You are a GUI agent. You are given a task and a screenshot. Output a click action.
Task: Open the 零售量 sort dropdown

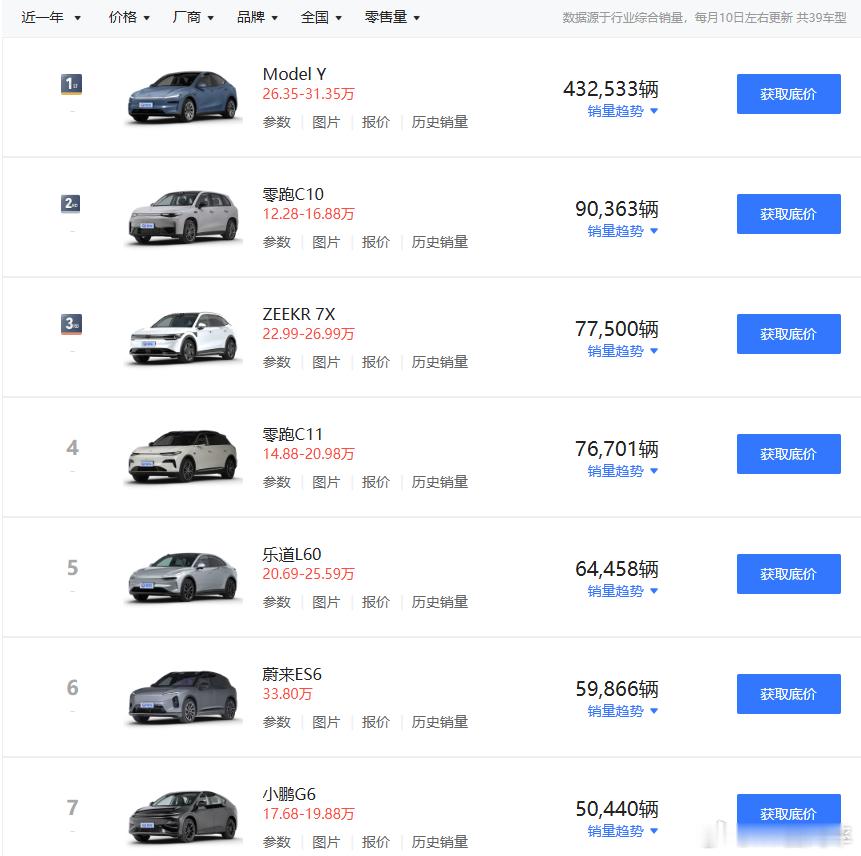pyautogui.click(x=392, y=17)
